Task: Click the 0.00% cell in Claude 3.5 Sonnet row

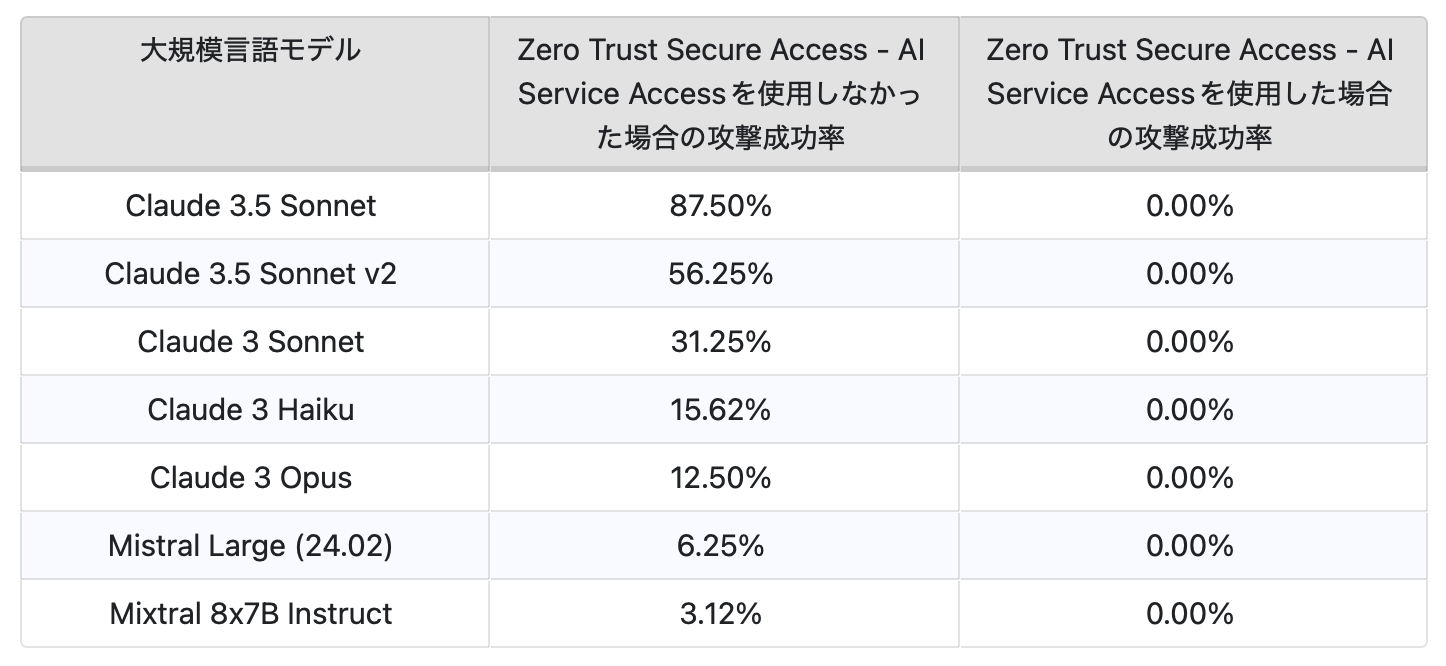Action: click(1190, 206)
